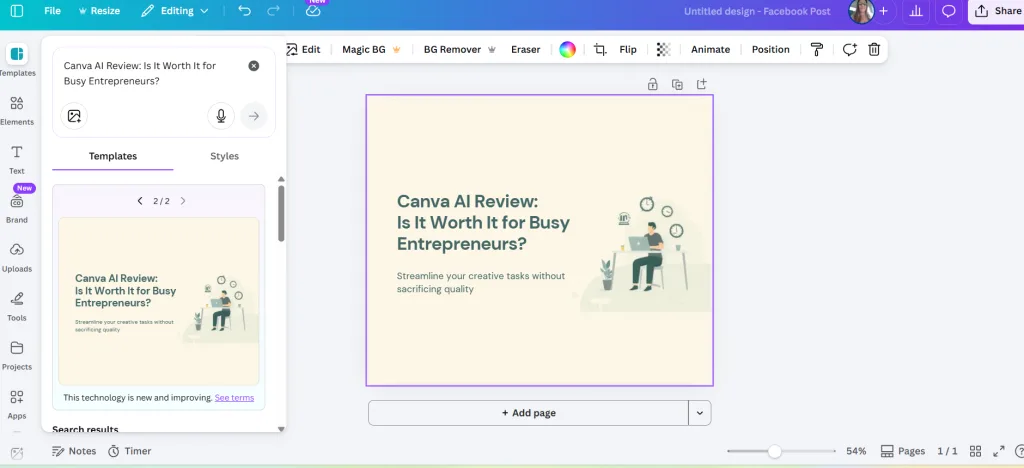Clear the prompt with the X button
Viewport: 1024px width, 468px height.
(x=253, y=66)
